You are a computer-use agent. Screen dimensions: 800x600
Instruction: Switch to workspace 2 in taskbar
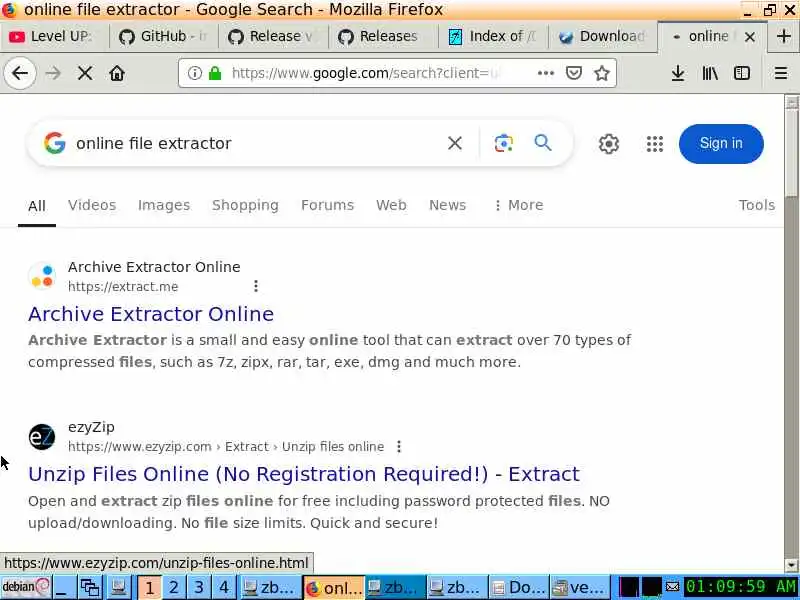tap(173, 587)
